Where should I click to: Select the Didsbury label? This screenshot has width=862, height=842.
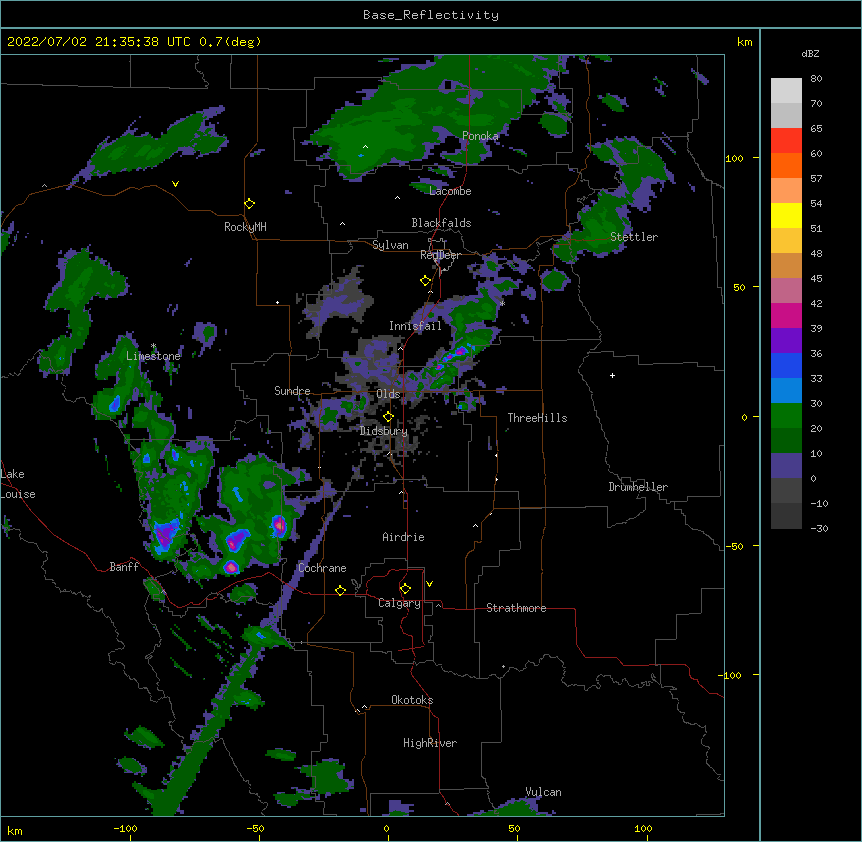point(384,431)
